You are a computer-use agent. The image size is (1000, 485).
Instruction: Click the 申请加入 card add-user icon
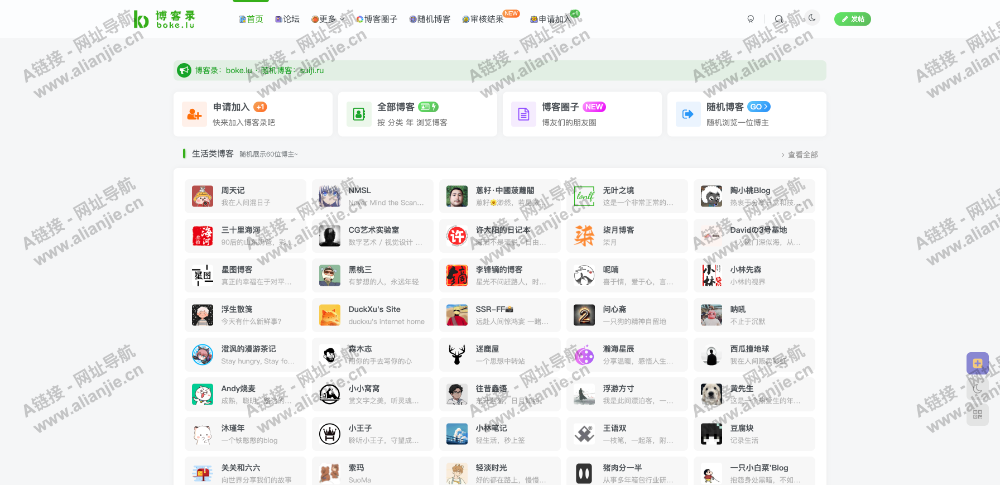pyautogui.click(x=195, y=114)
